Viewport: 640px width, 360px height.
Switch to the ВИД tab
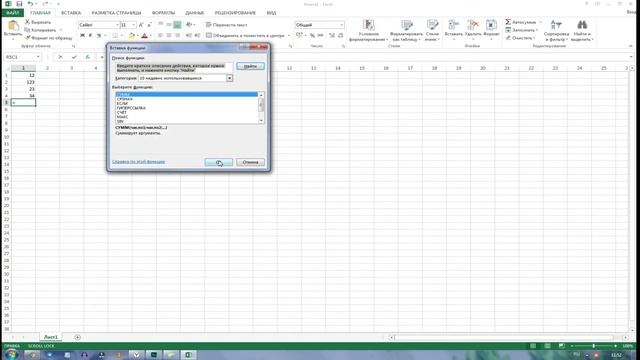[x=271, y=13]
